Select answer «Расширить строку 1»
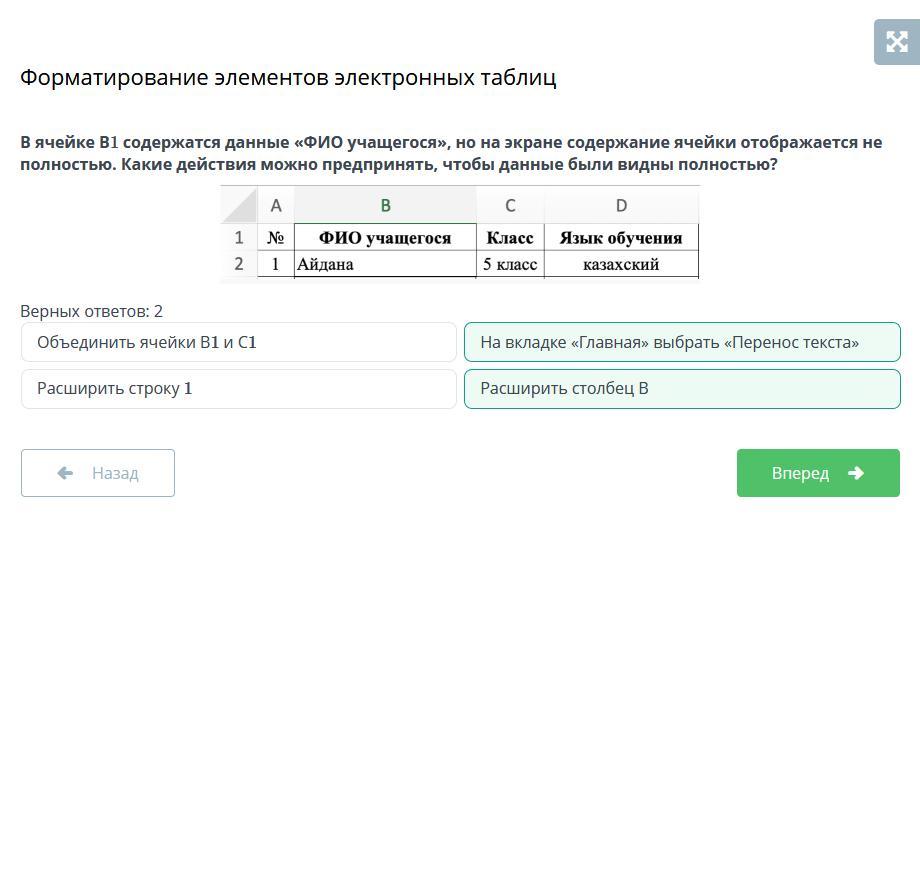 pos(238,389)
